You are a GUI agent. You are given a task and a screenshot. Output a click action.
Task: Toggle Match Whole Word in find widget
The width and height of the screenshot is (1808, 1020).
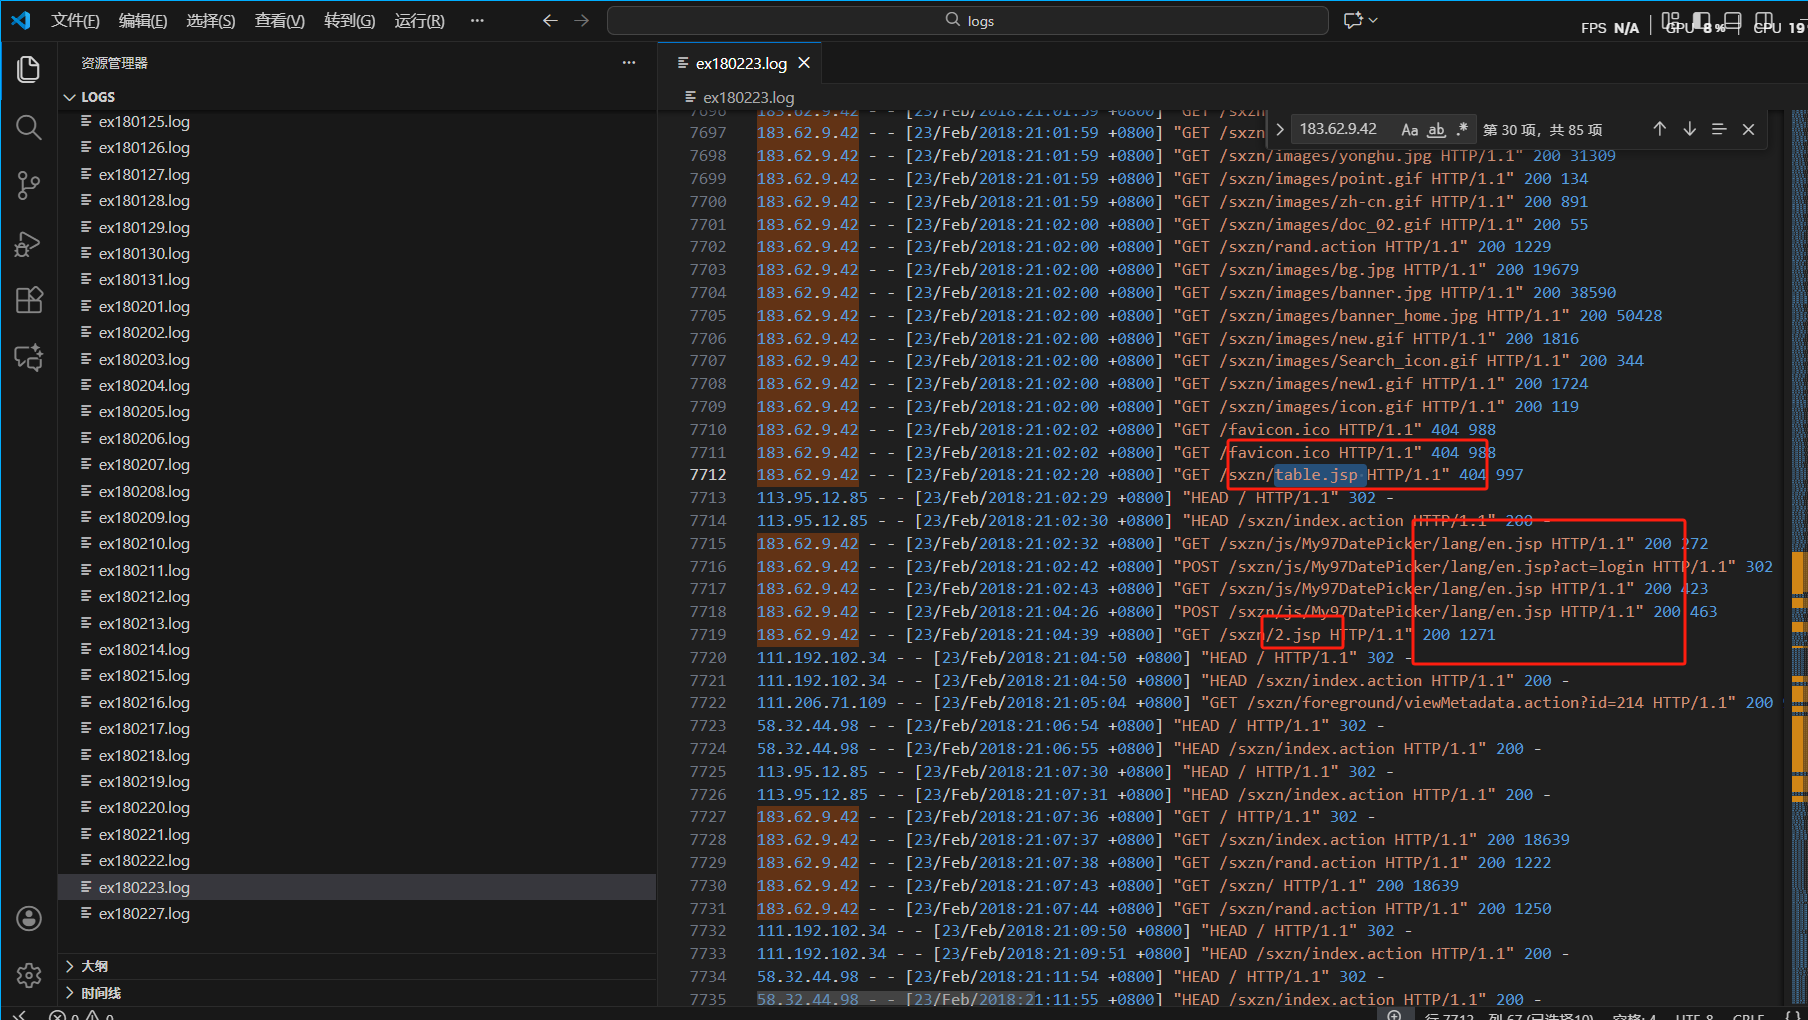coord(1436,129)
